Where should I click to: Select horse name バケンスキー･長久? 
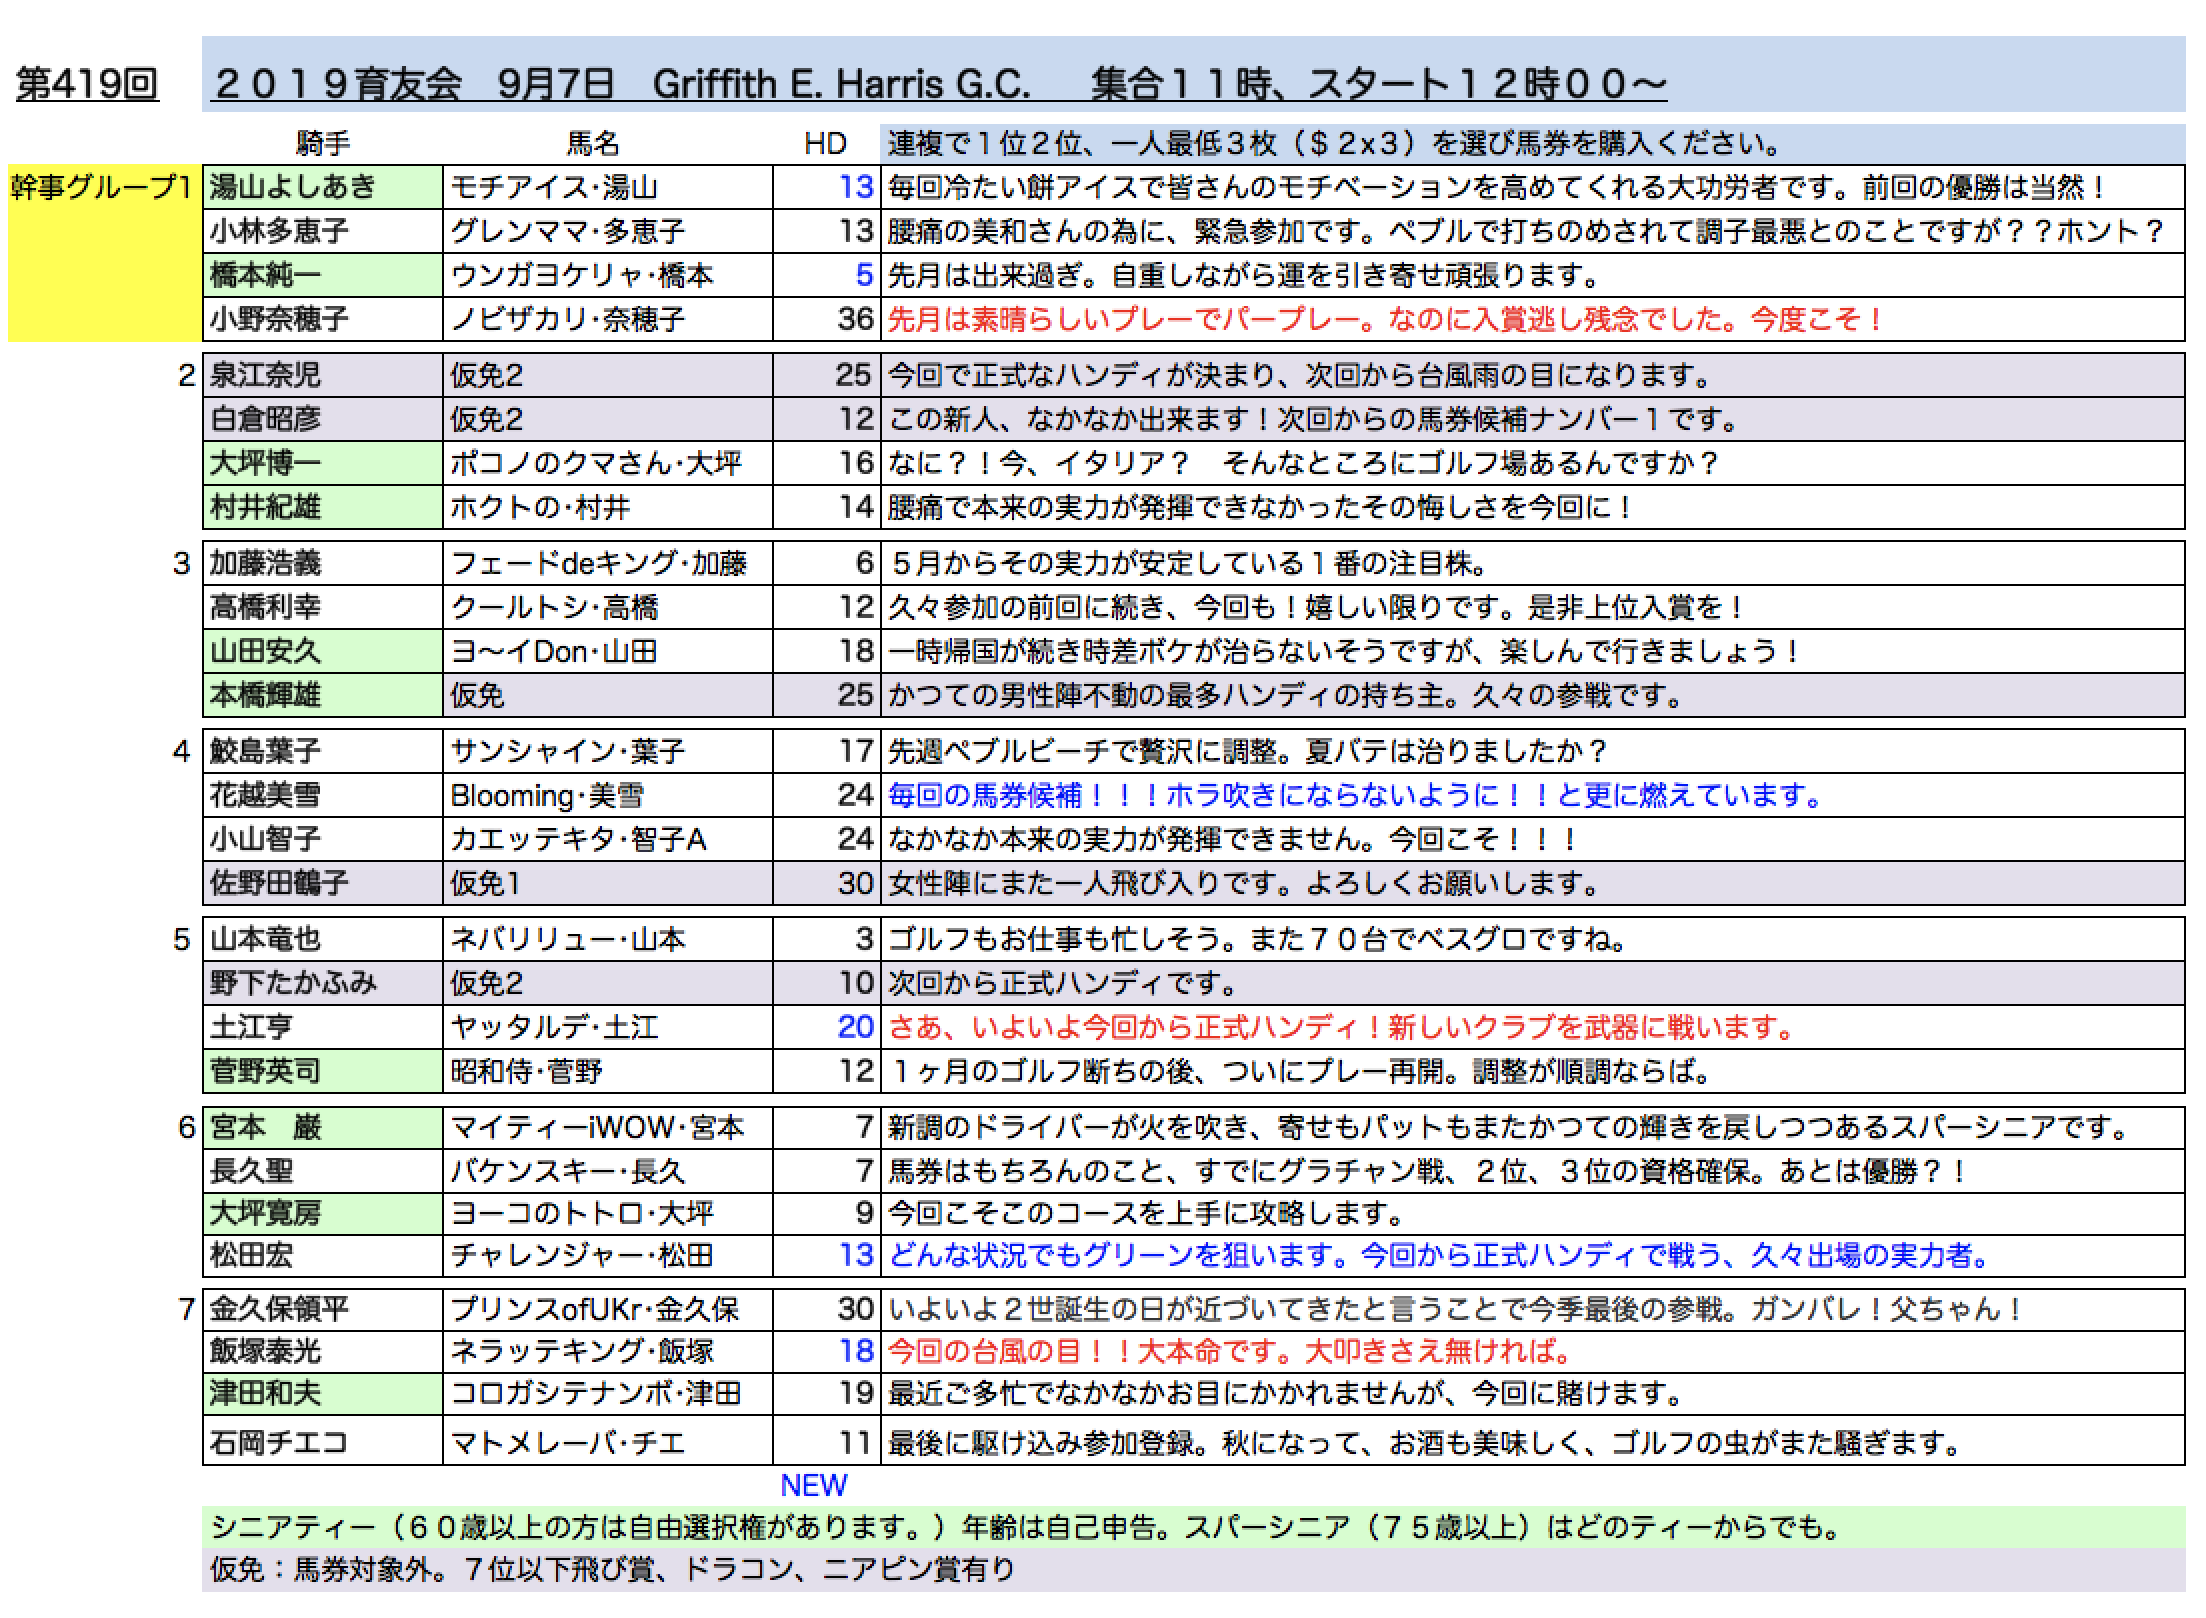coord(608,1170)
